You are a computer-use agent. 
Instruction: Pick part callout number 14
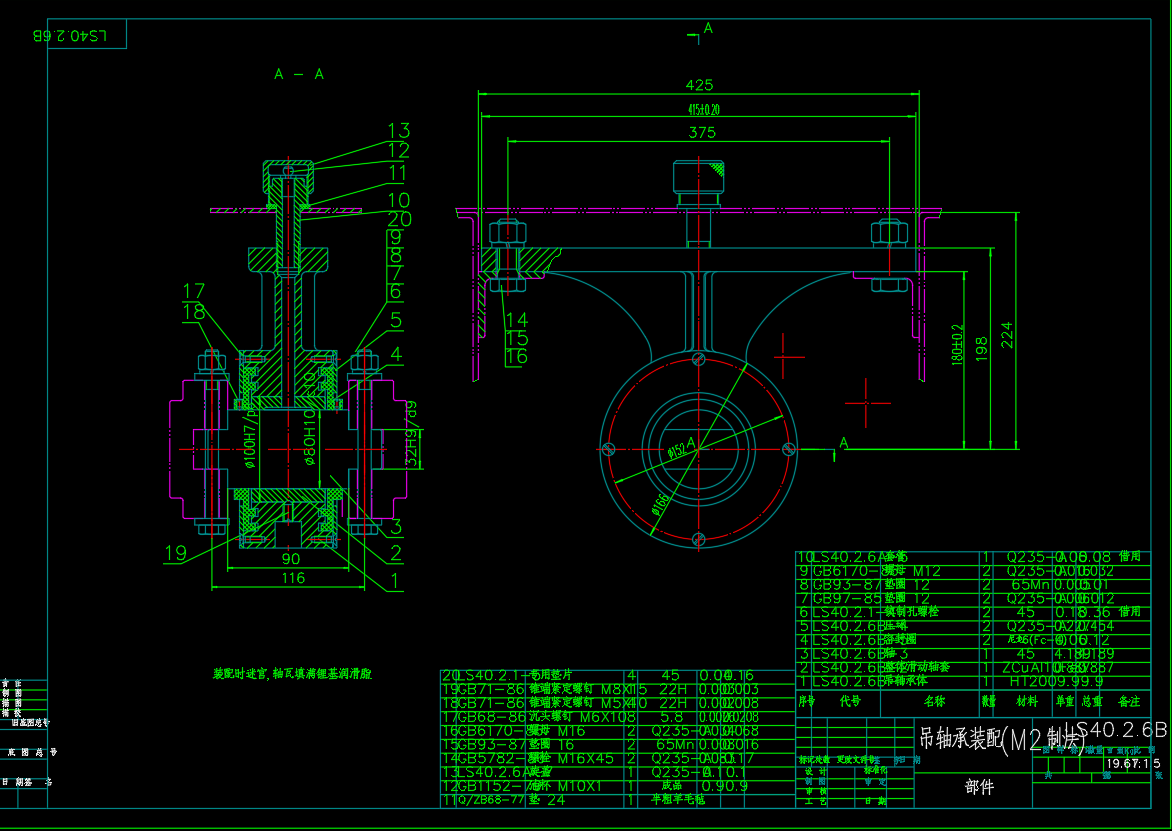tap(516, 320)
